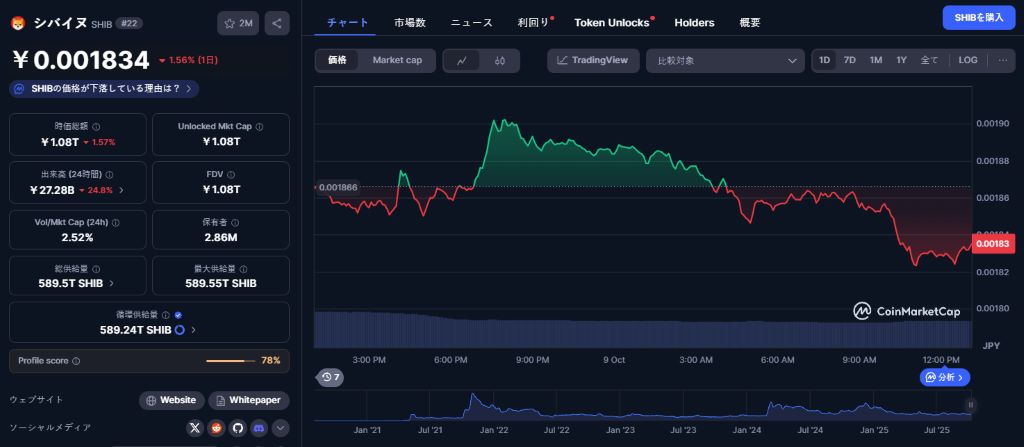Click info icon next to FDV
This screenshot has width=1024, height=447.
(x=232, y=175)
